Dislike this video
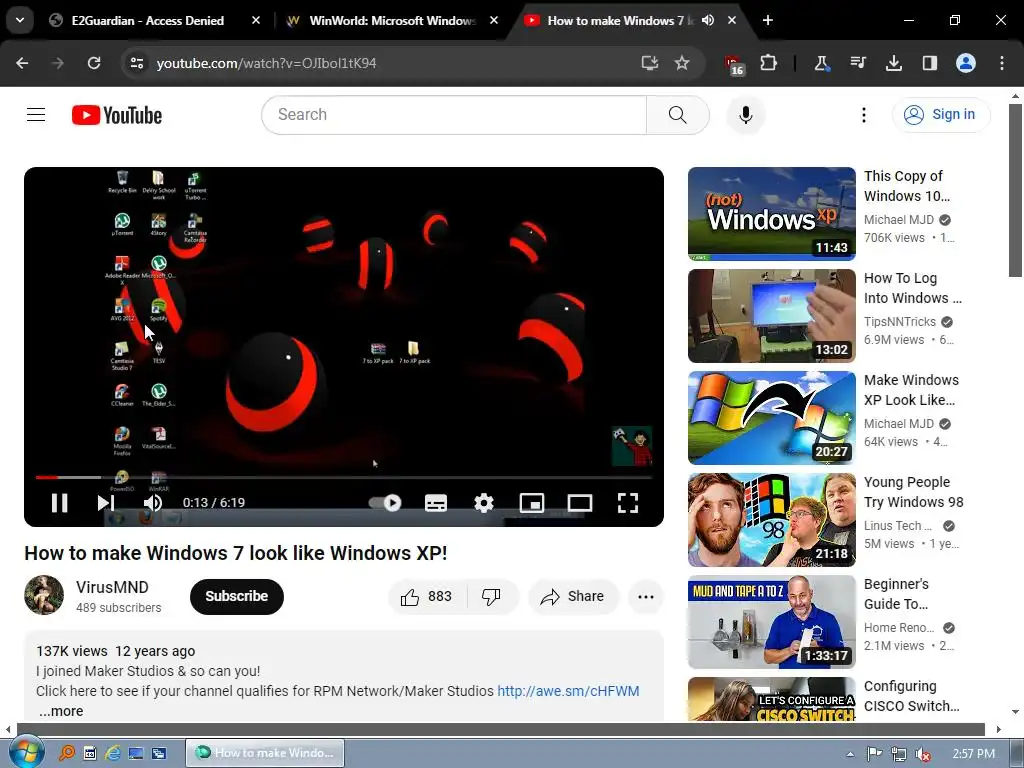 [492, 596]
